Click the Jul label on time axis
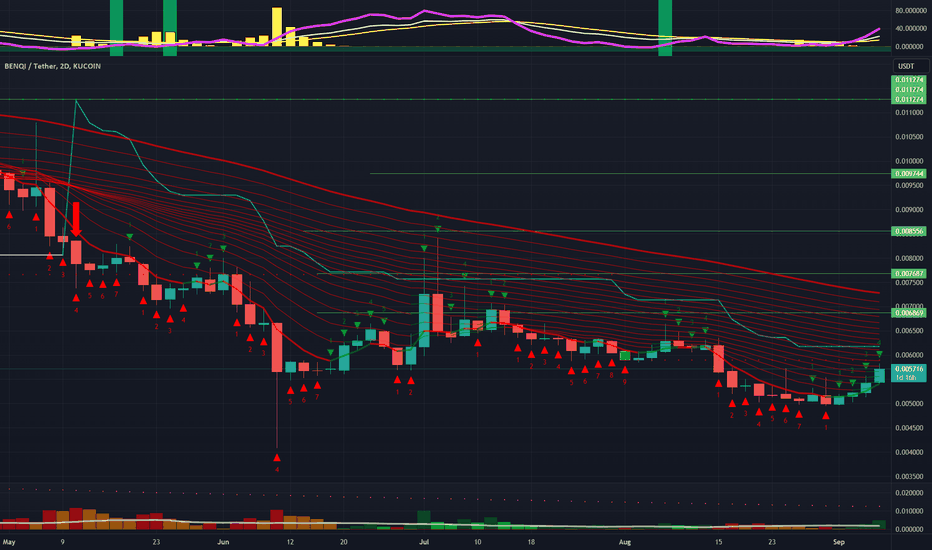The image size is (932, 550). tap(424, 542)
